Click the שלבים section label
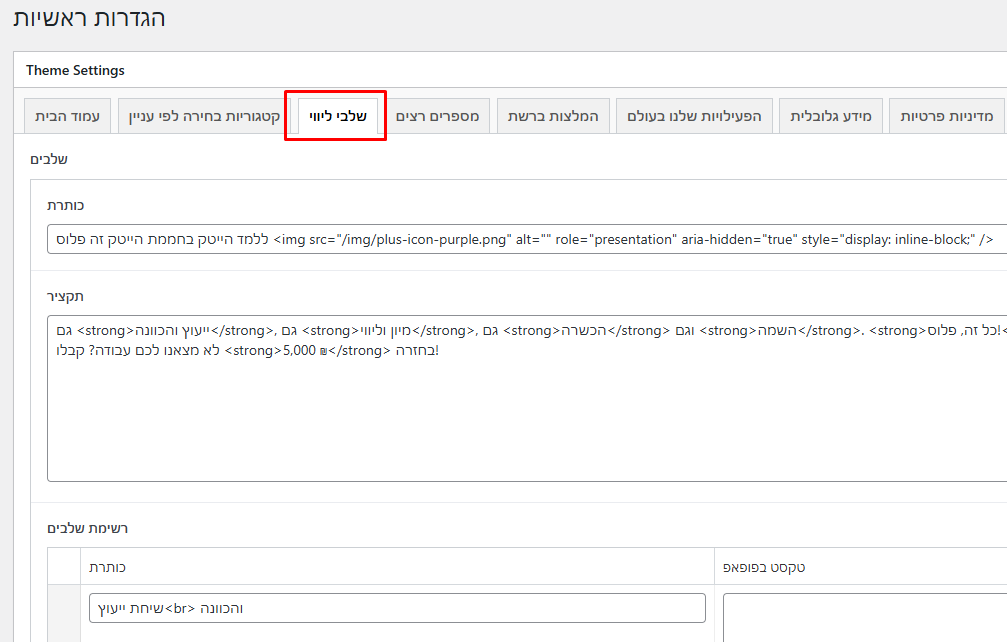This screenshot has width=1007, height=642. (50, 159)
